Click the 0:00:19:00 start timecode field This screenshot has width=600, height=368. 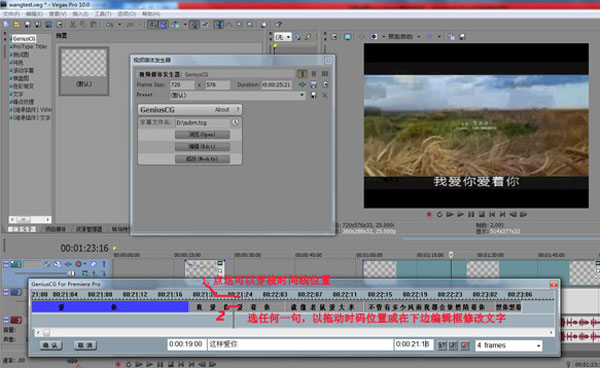[x=187, y=345]
